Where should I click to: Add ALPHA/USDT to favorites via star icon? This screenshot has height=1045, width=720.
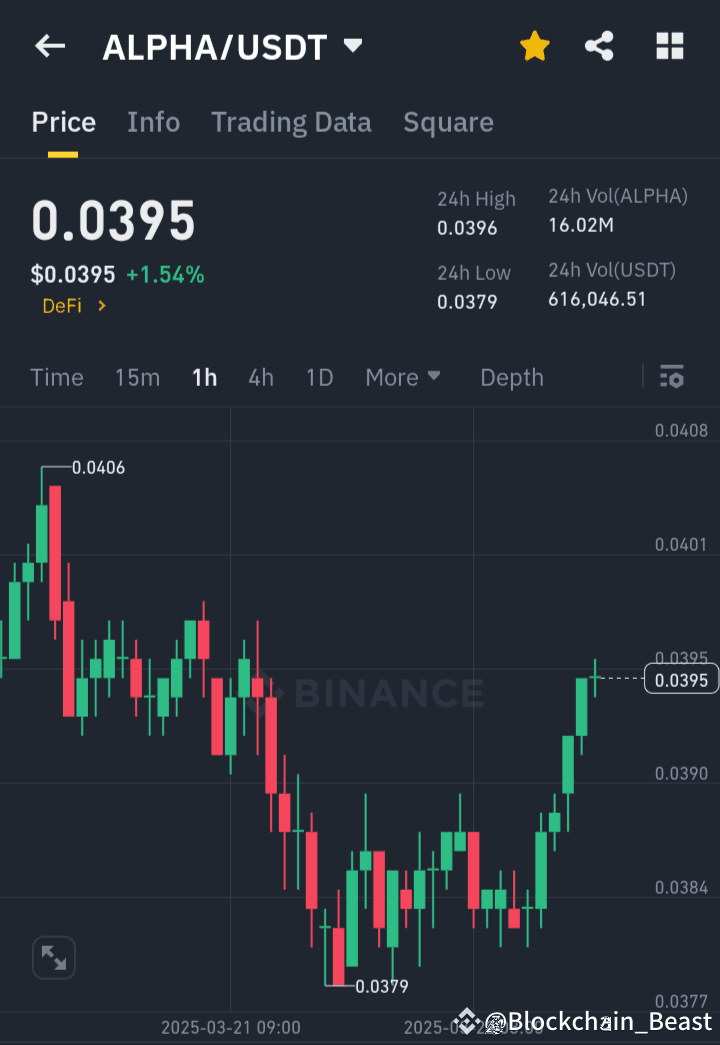(x=534, y=46)
